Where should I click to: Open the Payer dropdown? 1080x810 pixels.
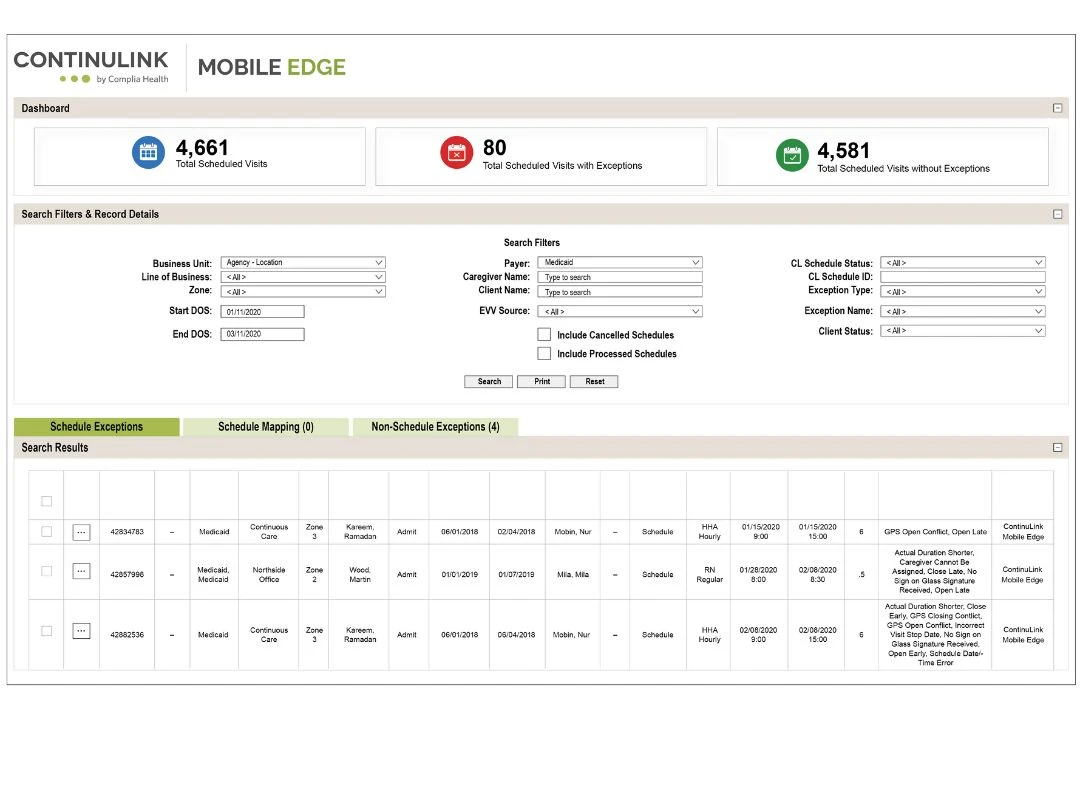[620, 262]
